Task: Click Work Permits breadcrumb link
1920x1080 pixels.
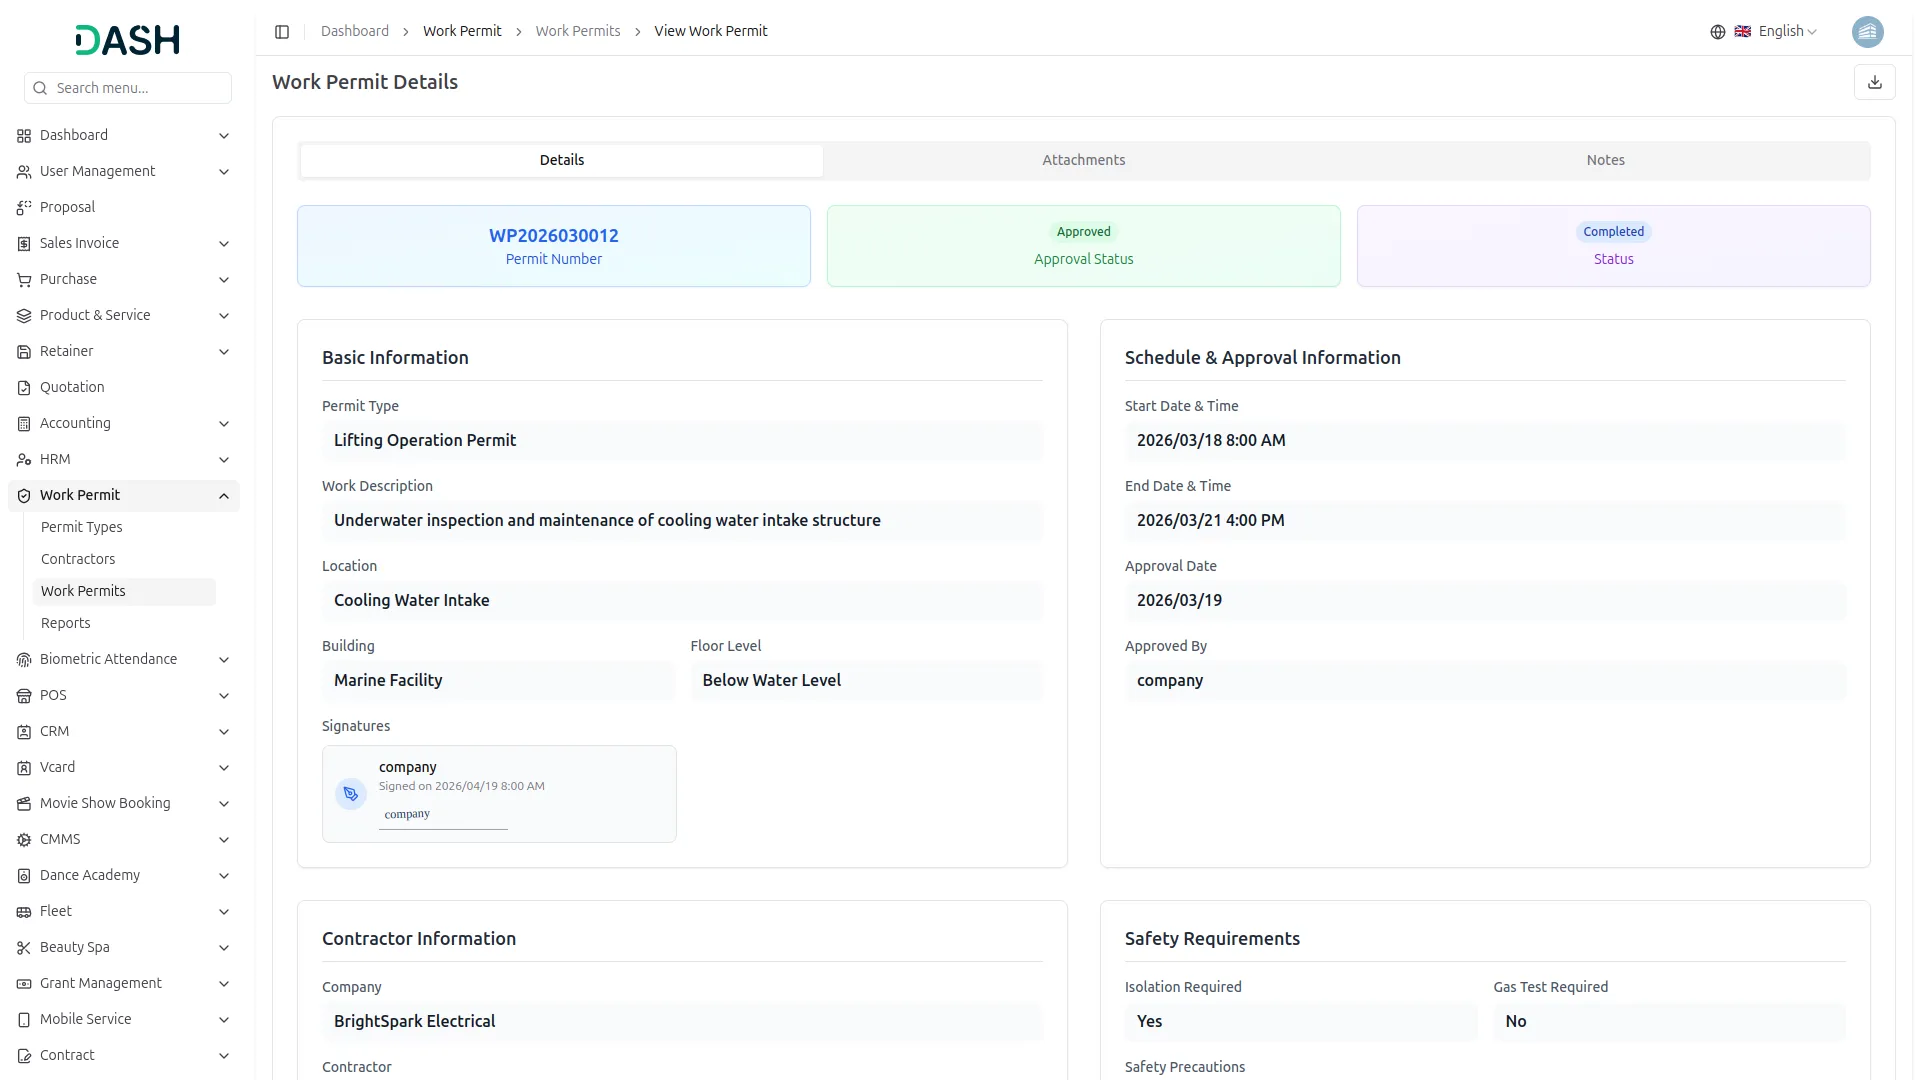Action: point(578,32)
